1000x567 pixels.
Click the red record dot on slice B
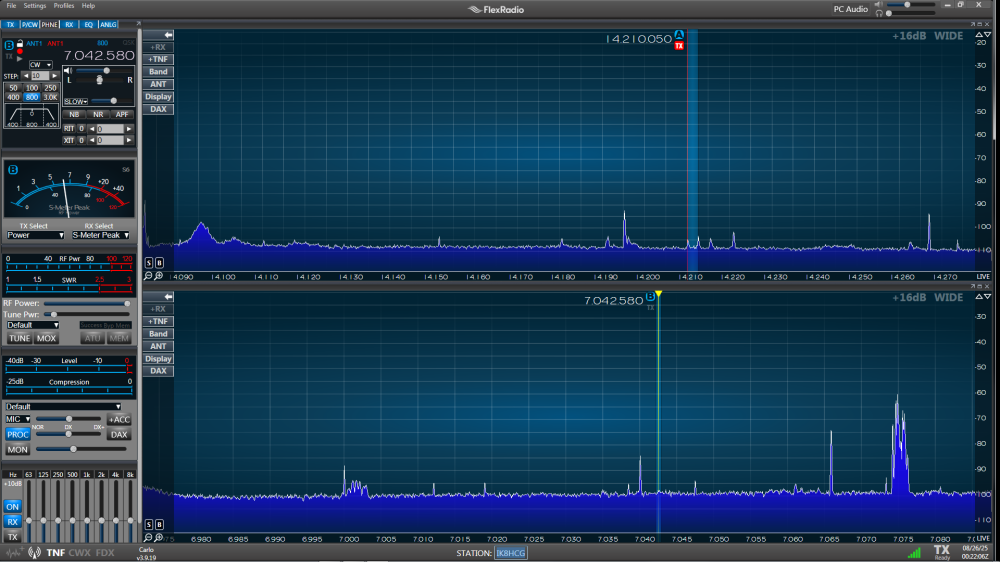tap(20, 51)
